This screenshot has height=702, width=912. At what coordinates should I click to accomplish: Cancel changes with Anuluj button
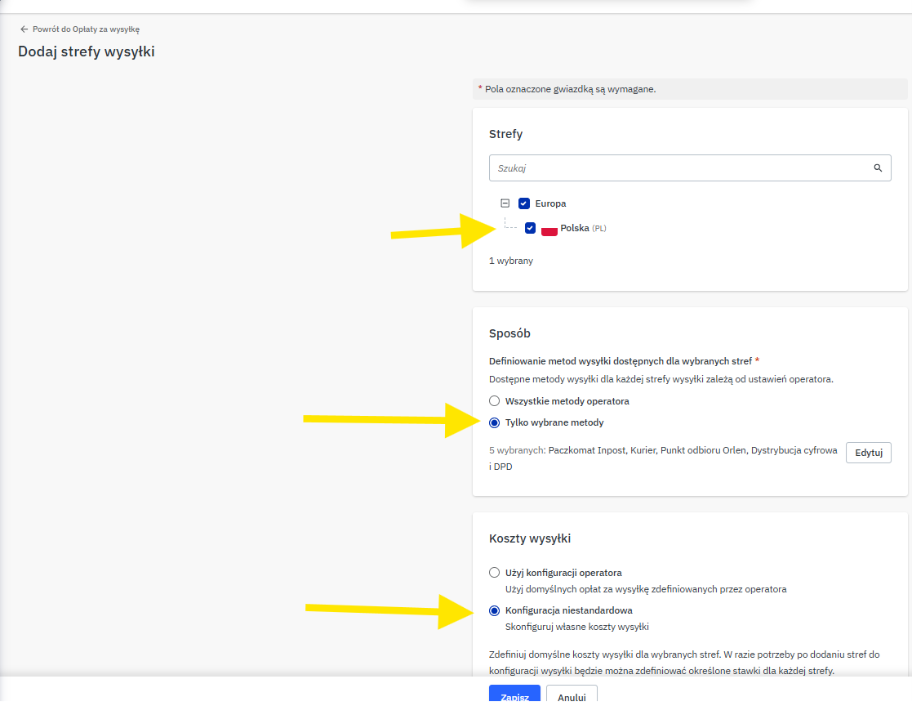click(572, 694)
